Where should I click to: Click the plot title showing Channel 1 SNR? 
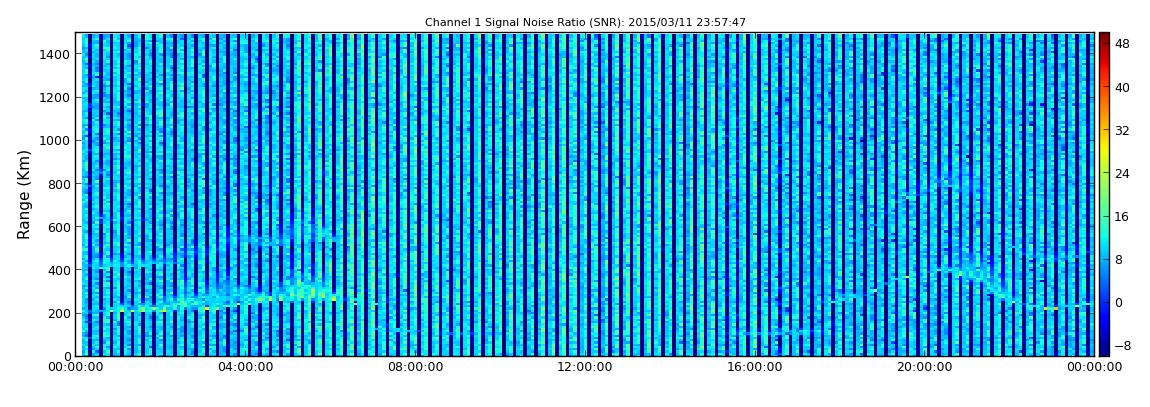click(x=585, y=23)
